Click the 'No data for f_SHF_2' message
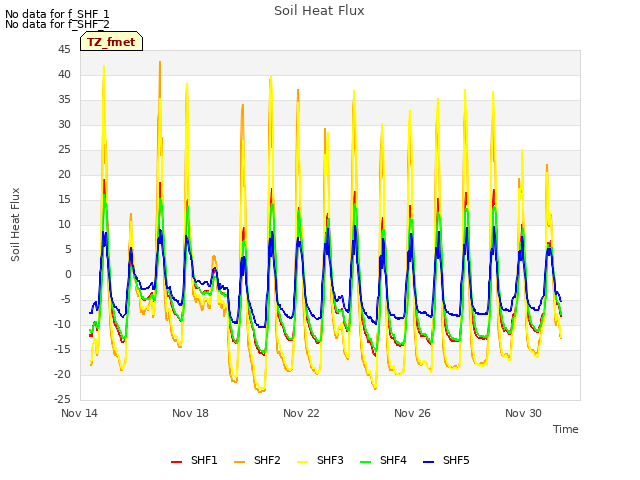The height and width of the screenshot is (480, 640). pos(57,24)
